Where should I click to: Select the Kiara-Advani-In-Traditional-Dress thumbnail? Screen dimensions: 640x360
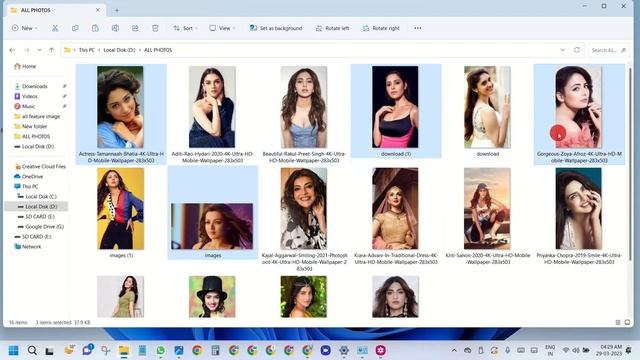tap(395, 209)
